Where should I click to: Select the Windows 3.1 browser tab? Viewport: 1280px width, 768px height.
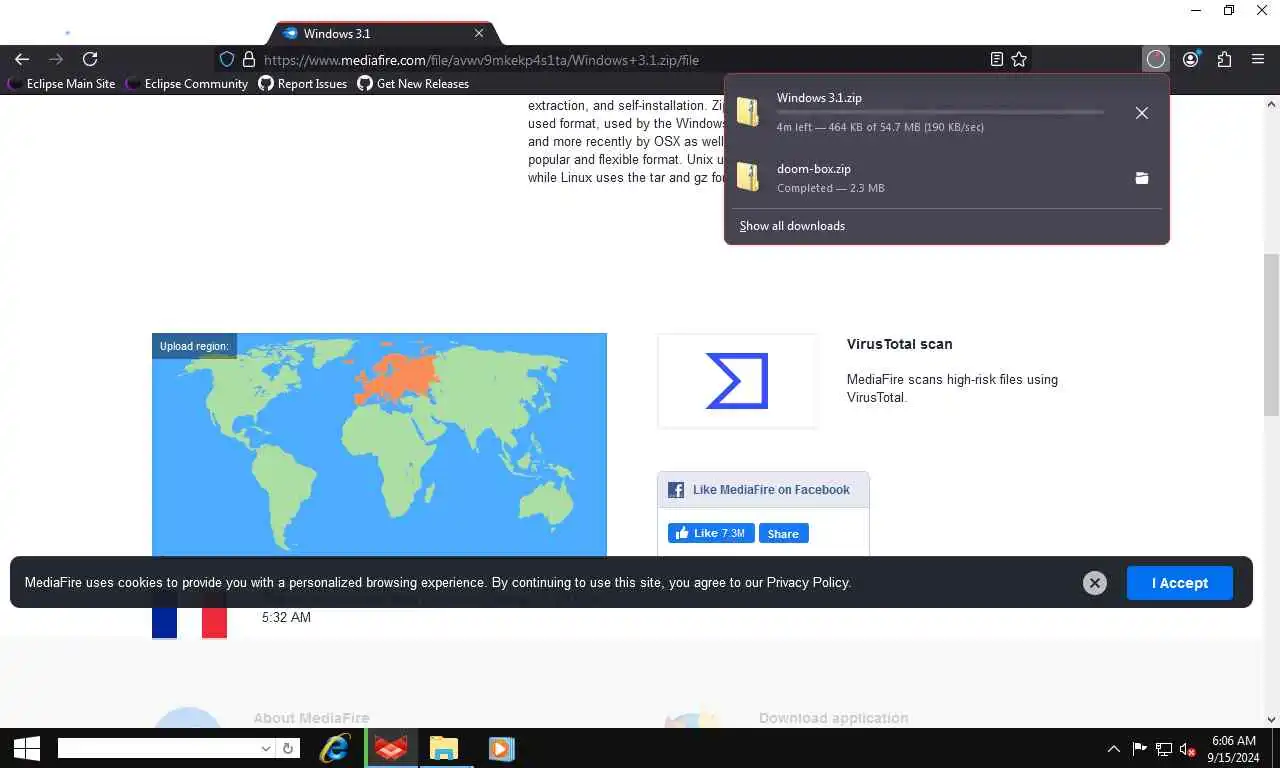[x=385, y=33]
